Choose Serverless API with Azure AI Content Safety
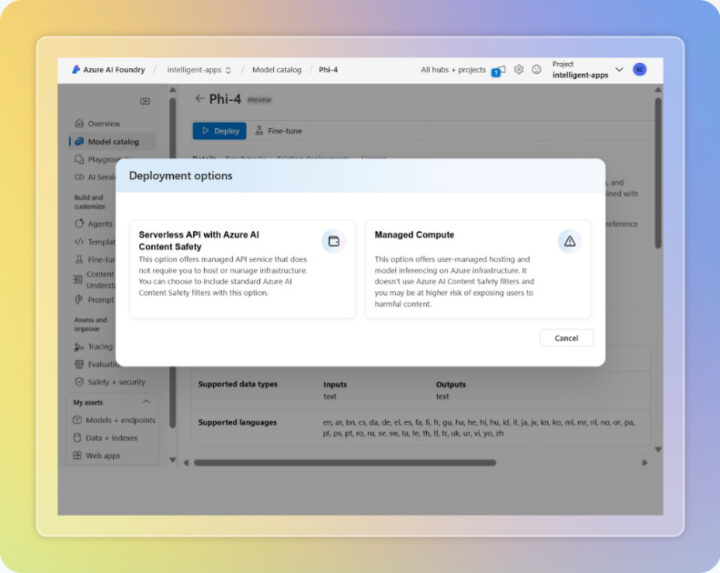This screenshot has height=573, width=720. [242, 268]
